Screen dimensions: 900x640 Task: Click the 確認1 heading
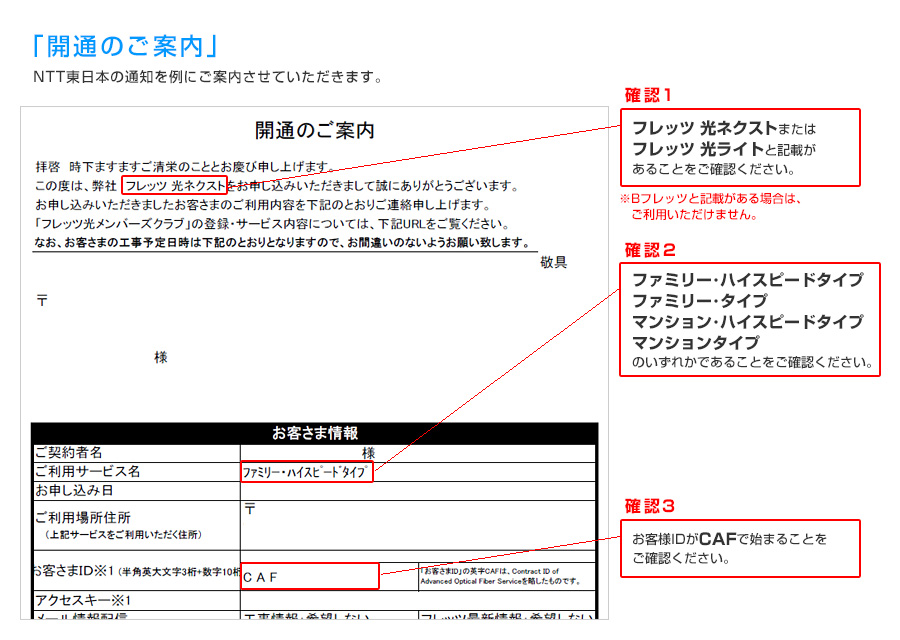pos(647,95)
